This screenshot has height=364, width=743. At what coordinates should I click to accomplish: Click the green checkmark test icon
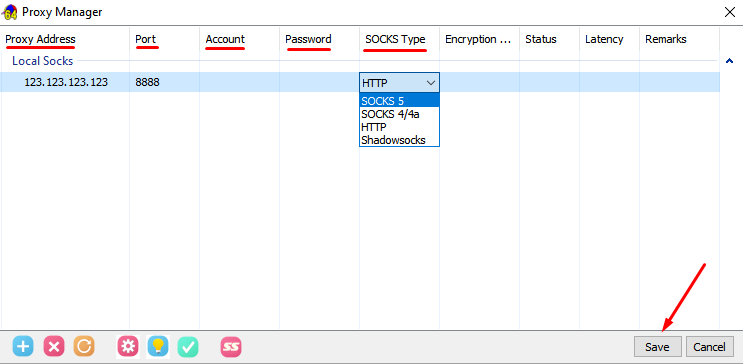tap(188, 347)
